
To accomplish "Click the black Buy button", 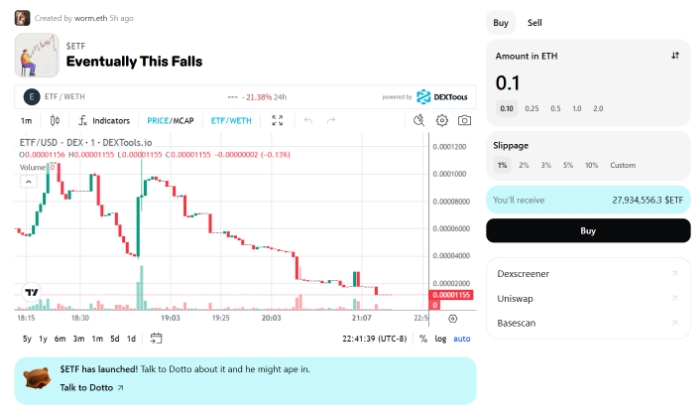I will (x=588, y=231).
